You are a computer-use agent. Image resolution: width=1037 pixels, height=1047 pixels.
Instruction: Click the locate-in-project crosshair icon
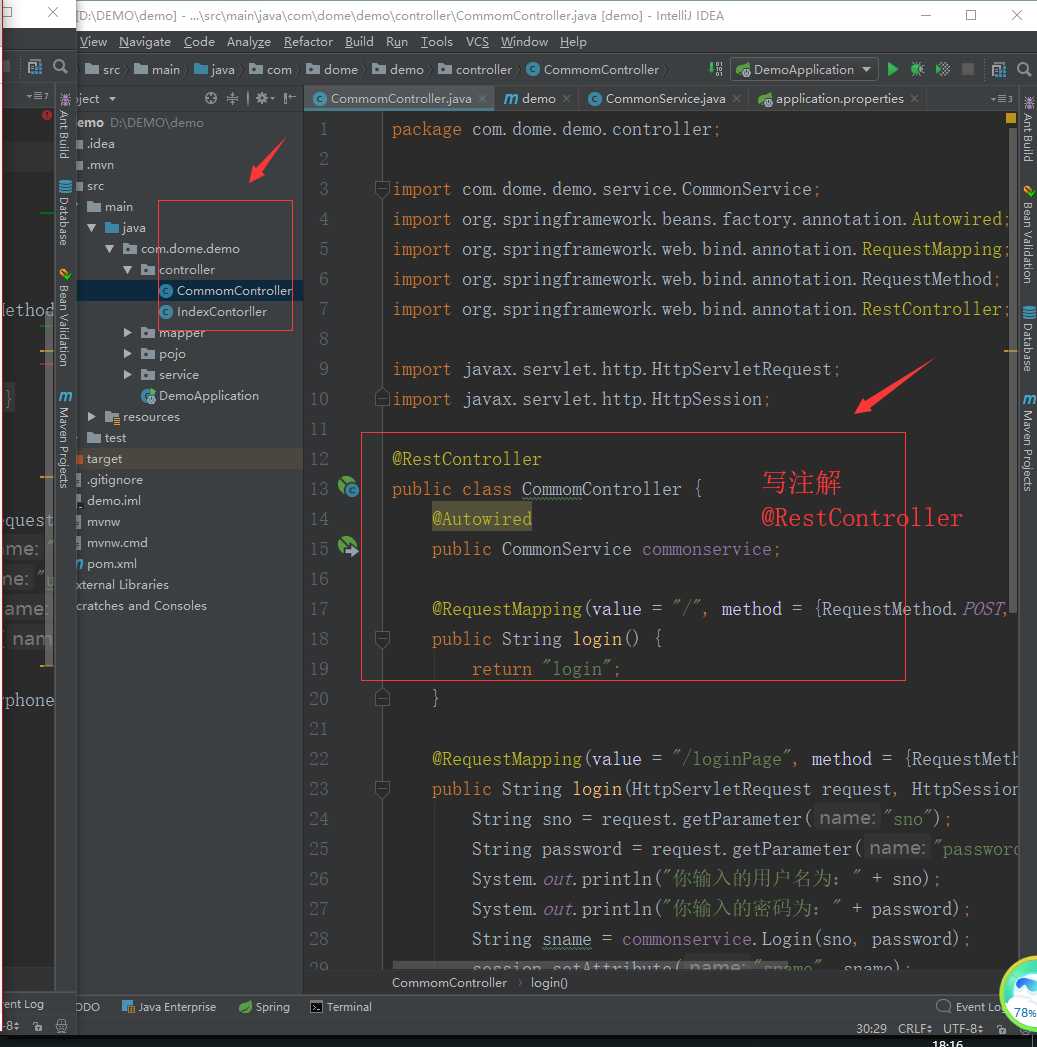[211, 98]
